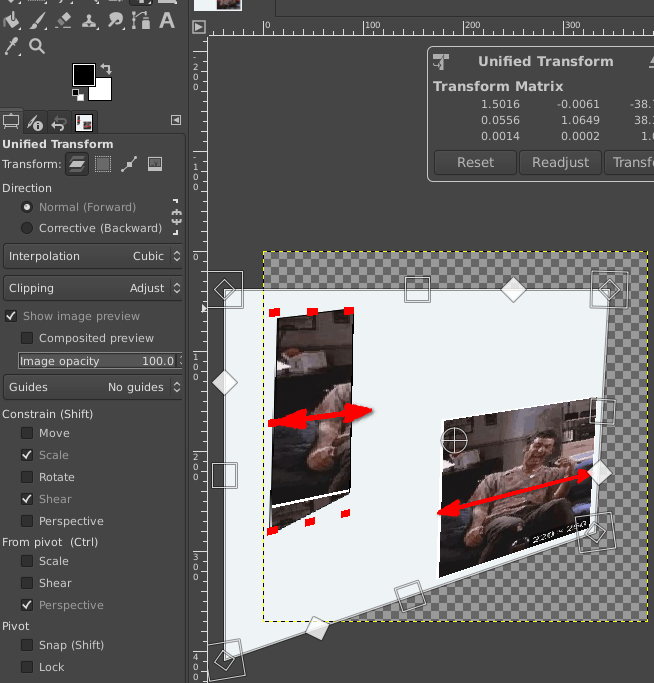
Task: Enable Composited preview checkbox
Action: point(28,338)
